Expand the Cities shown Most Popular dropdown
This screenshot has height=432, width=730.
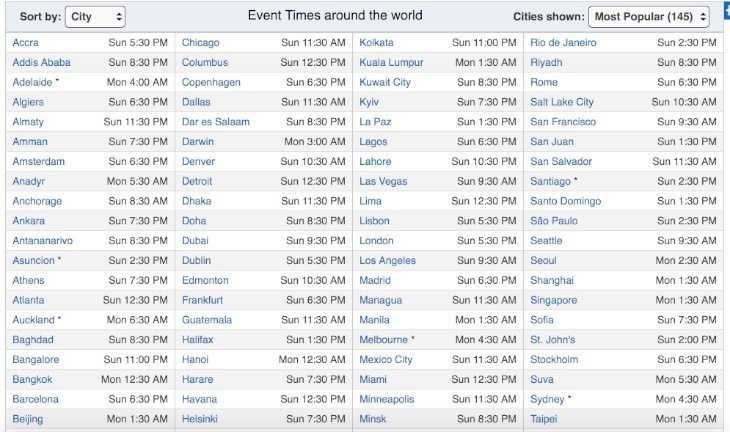pos(649,17)
